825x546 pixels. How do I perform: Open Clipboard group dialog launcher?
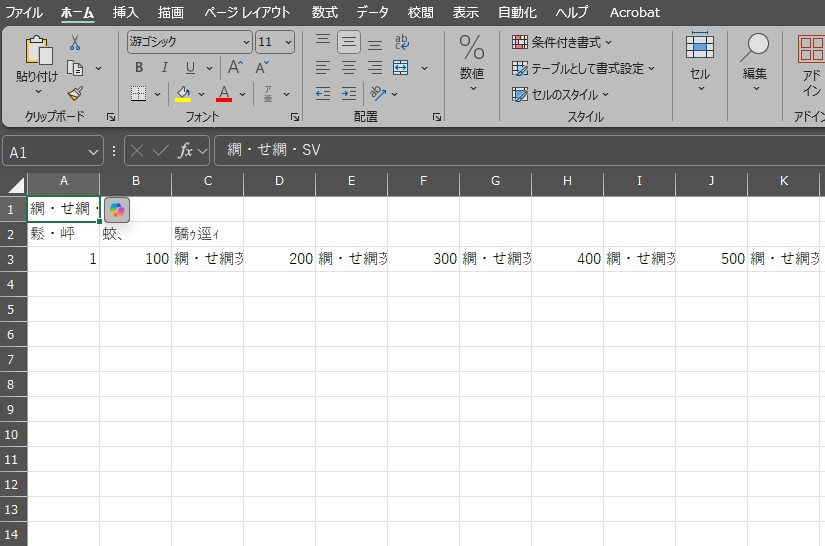(x=111, y=117)
